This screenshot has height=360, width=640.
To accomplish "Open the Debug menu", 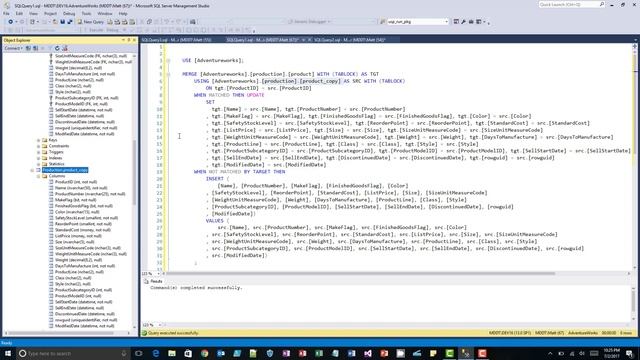I will point(69,13).
